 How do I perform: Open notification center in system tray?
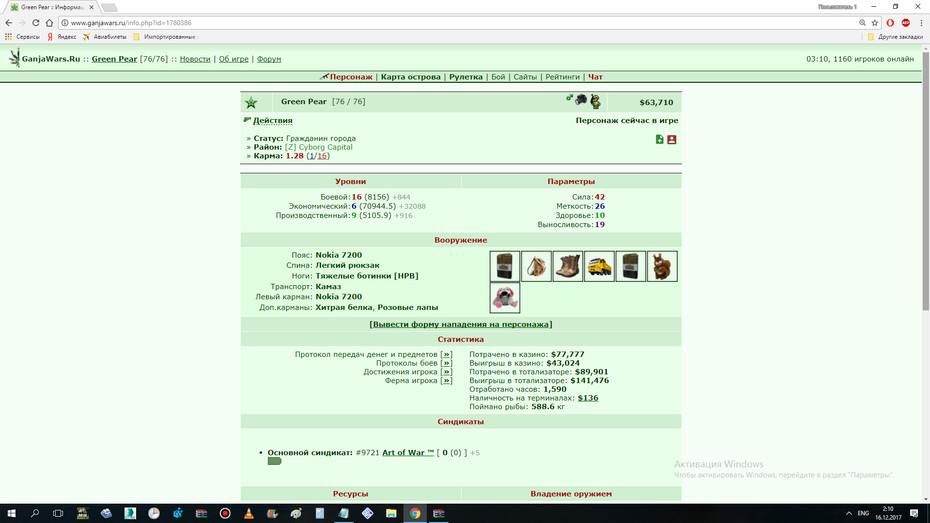pyautogui.click(x=914, y=514)
